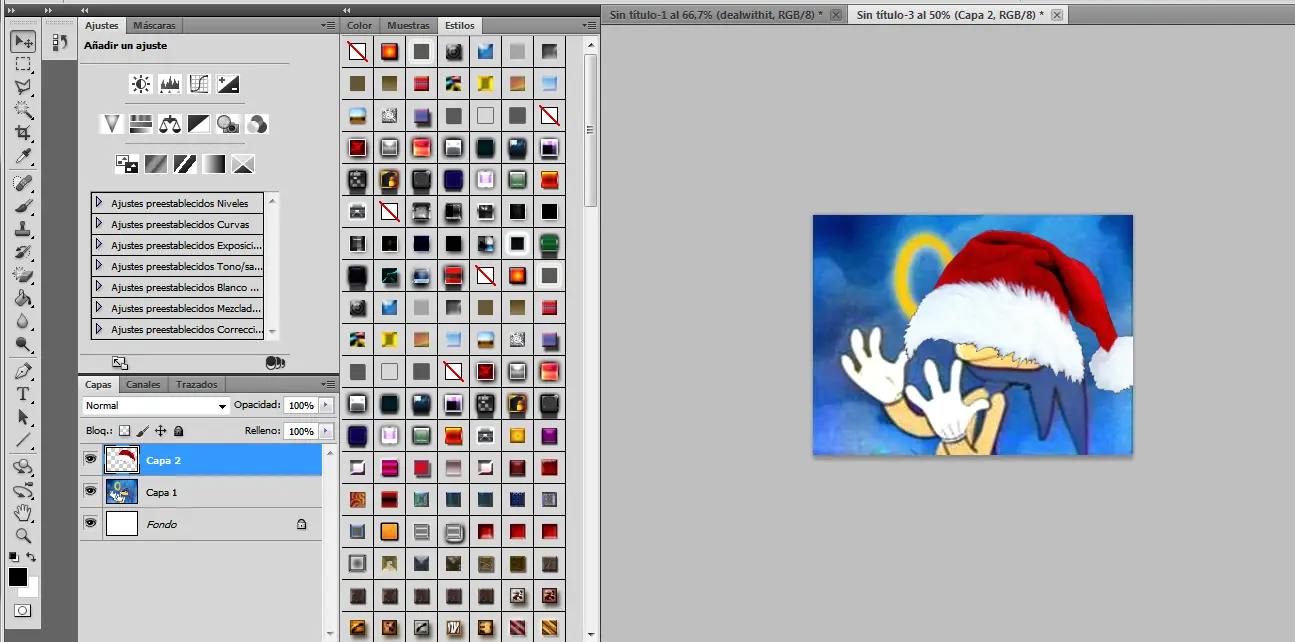This screenshot has width=1295, height=642.
Task: Pick the Lasso tool
Action: coord(22,87)
